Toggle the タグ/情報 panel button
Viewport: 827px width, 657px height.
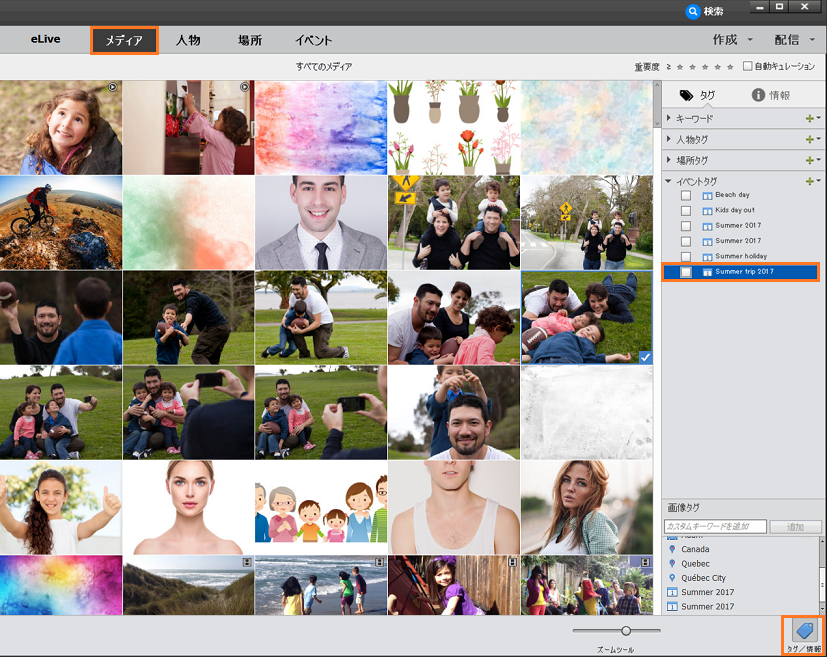(803, 630)
